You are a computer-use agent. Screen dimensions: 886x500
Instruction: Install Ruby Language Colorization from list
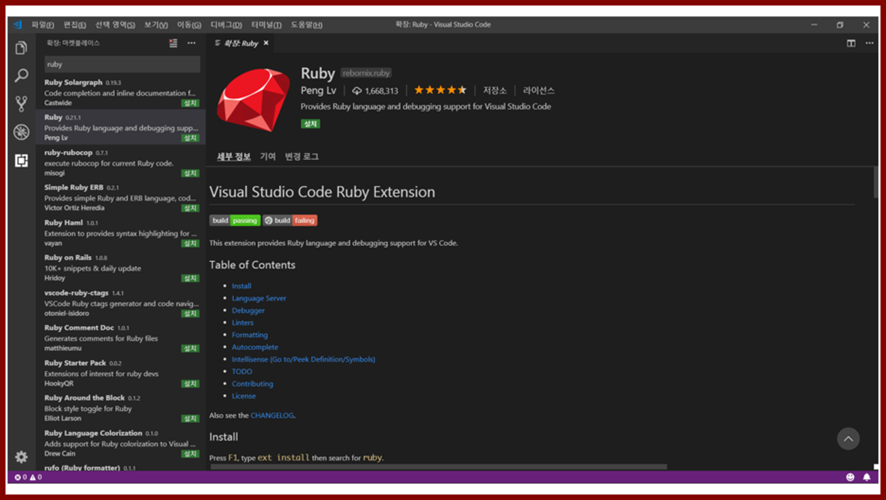pos(190,454)
